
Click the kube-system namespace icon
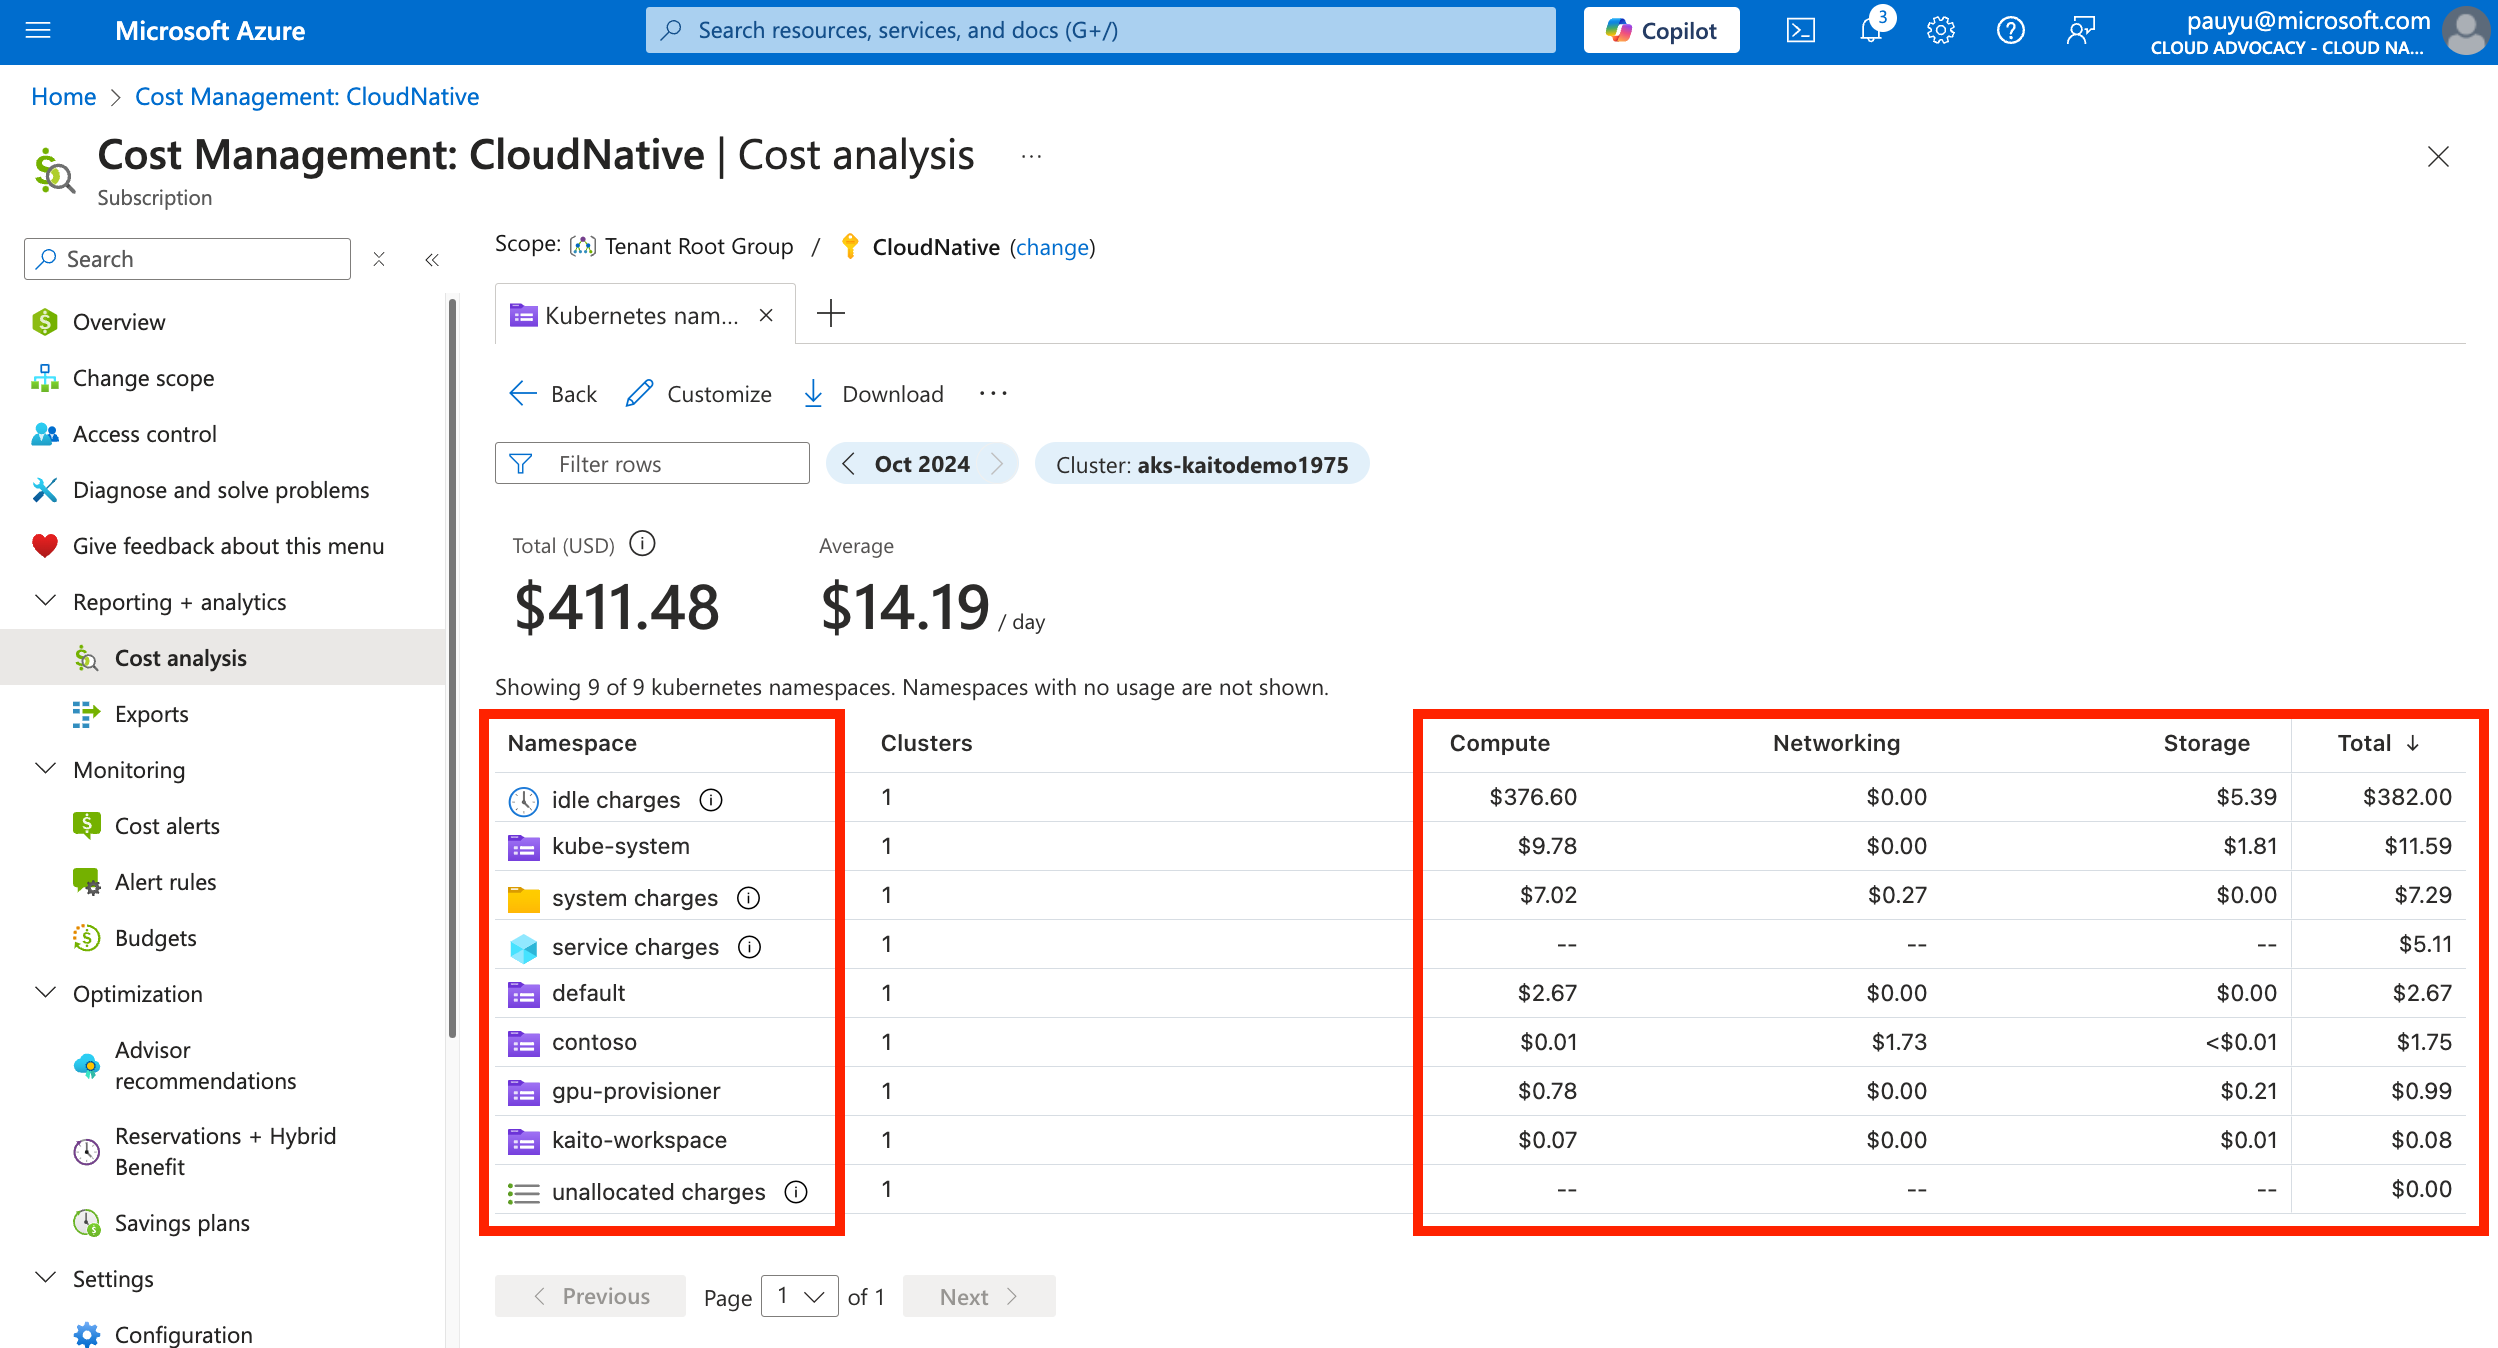pos(524,848)
